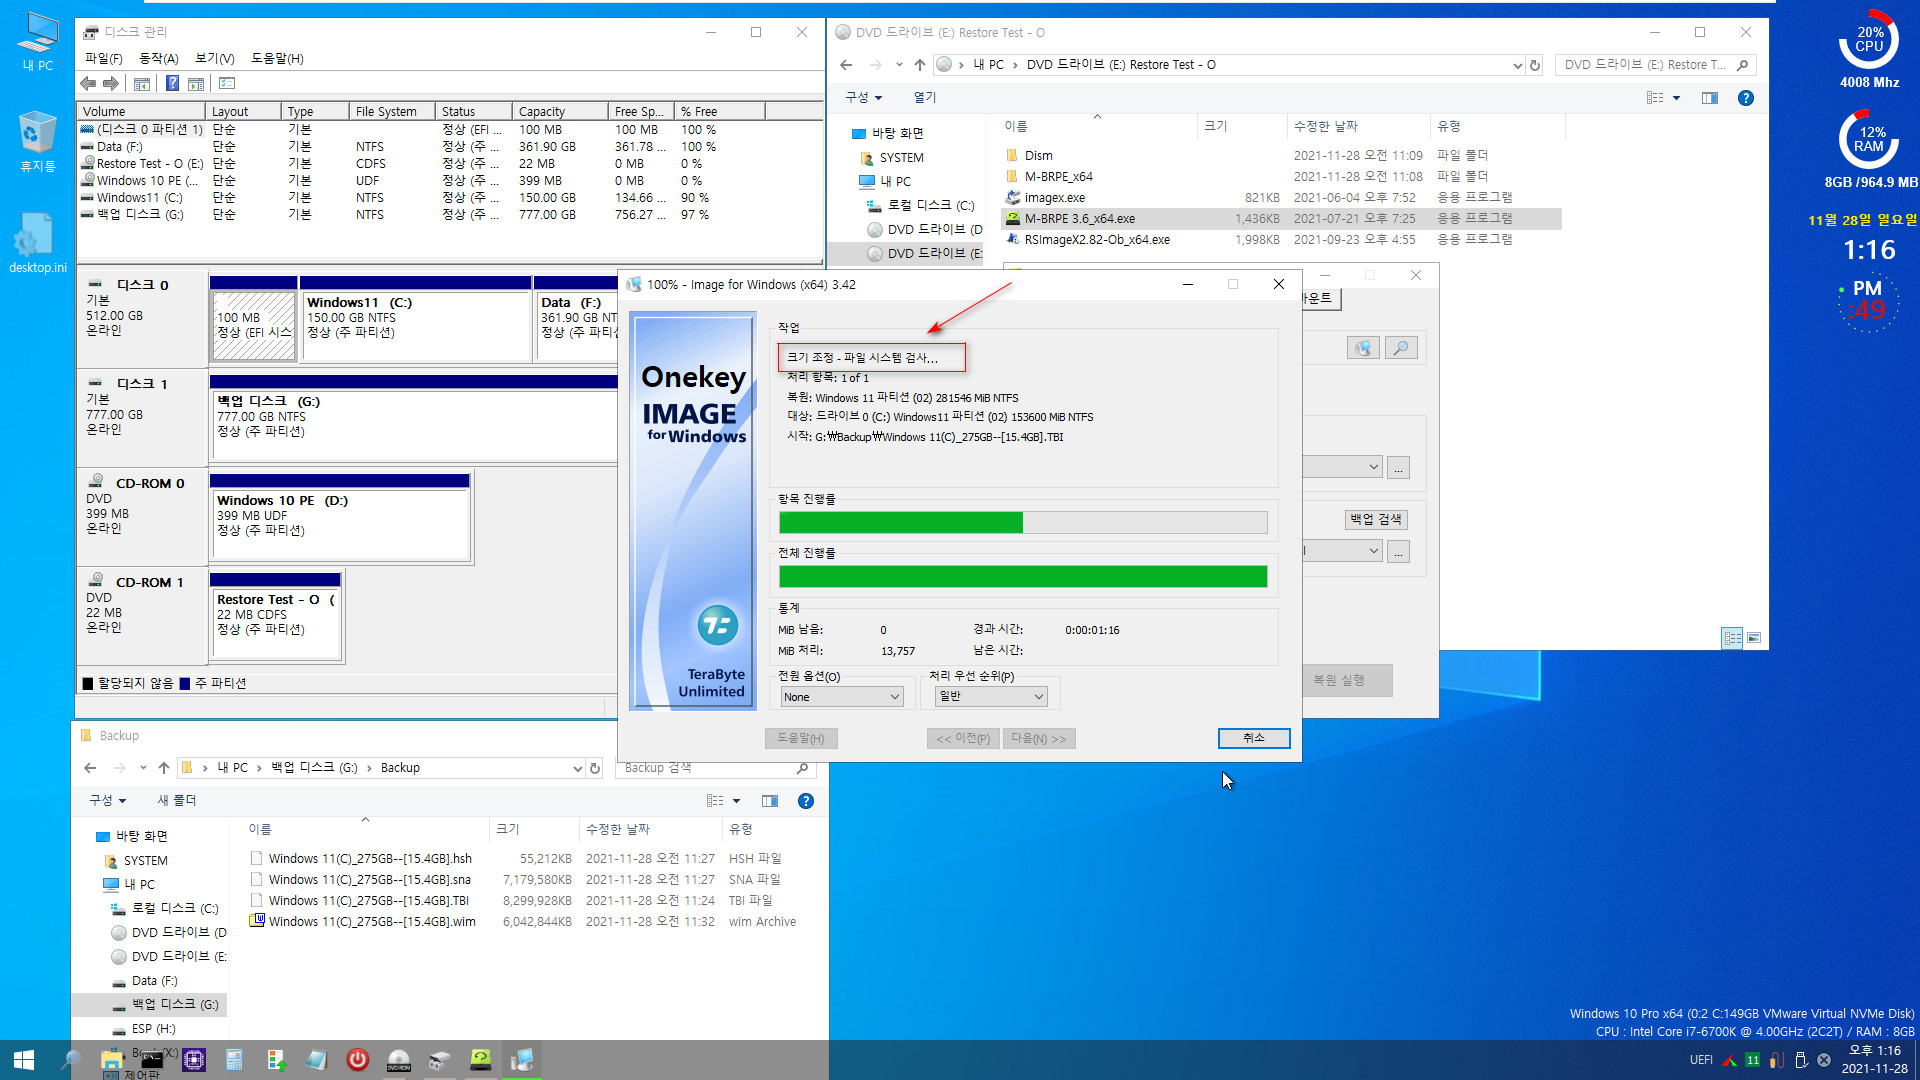
Task: Switch to details view in DVD explorer status bar
Action: coord(1732,638)
